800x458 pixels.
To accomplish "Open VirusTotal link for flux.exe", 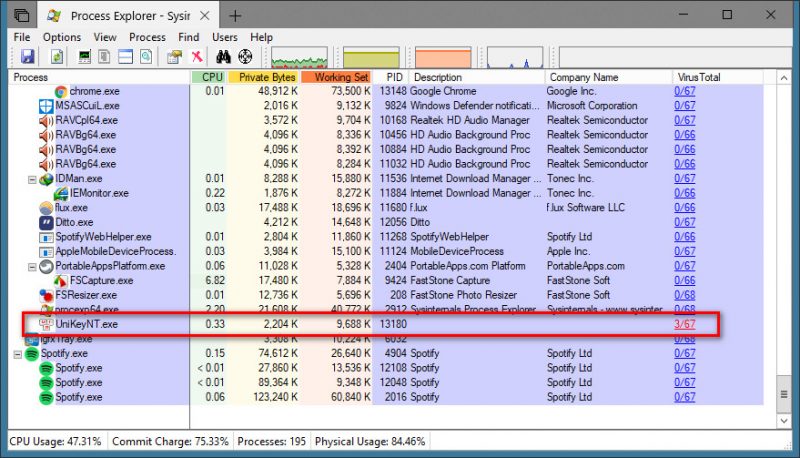I will click(x=684, y=208).
